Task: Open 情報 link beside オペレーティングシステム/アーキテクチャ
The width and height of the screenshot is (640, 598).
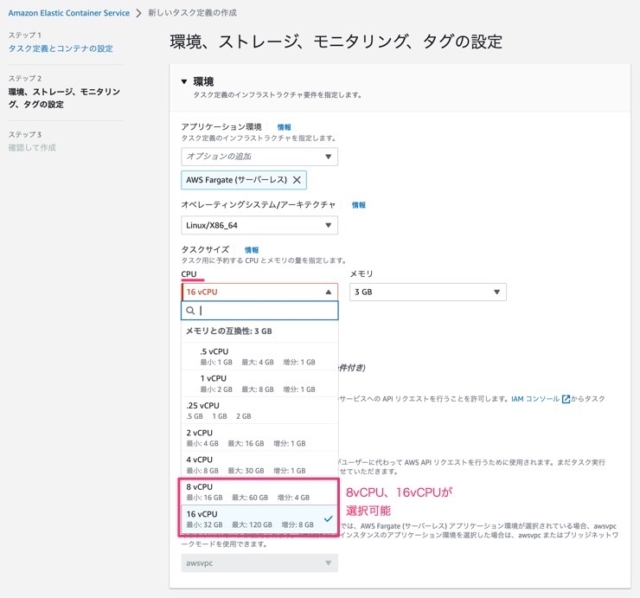Action: tap(359, 205)
